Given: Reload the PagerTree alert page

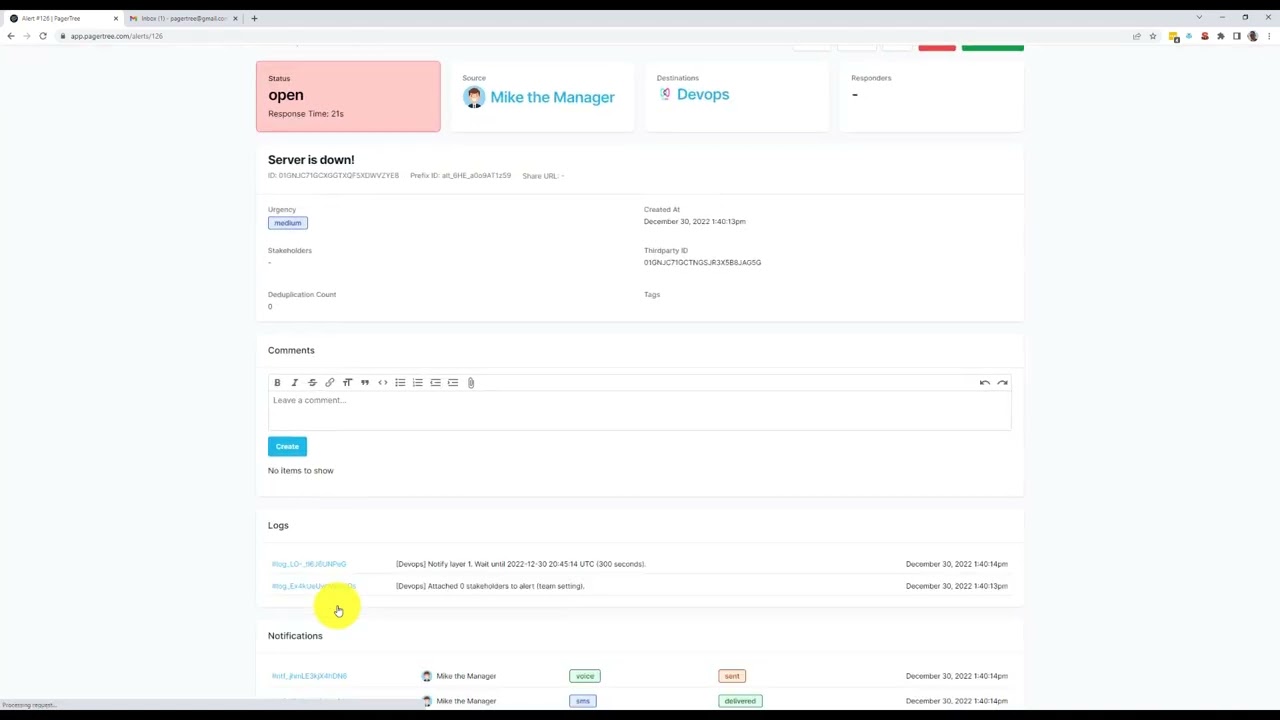Looking at the screenshot, I should click(x=43, y=36).
